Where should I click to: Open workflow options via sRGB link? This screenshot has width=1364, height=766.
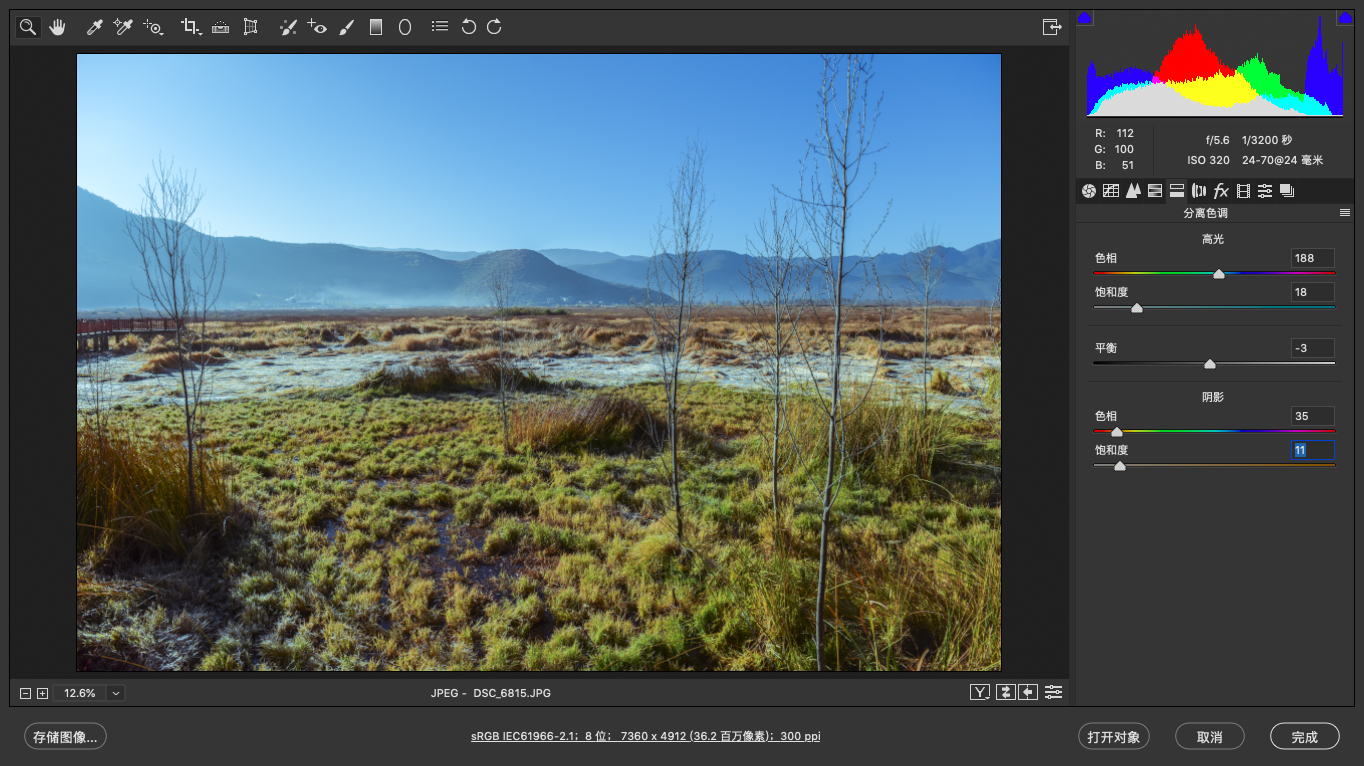click(x=646, y=736)
